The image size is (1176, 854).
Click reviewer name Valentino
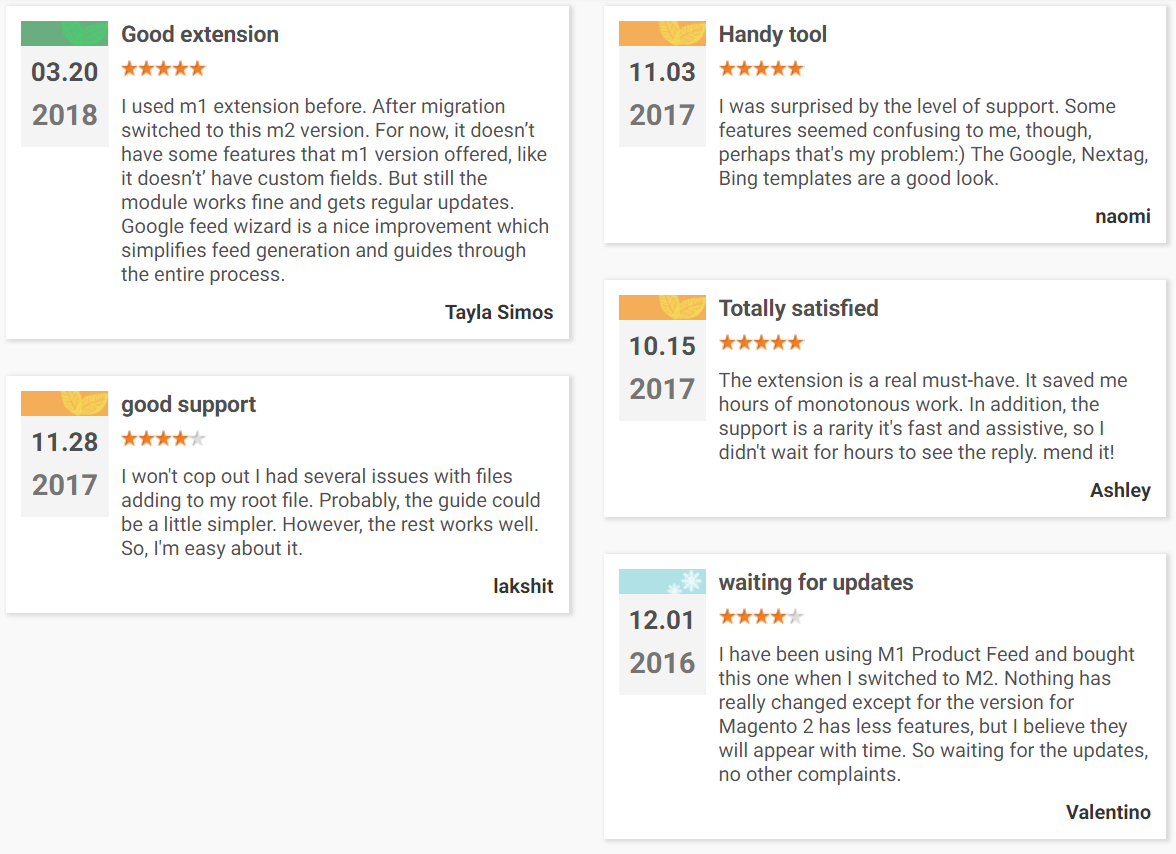(x=1108, y=812)
